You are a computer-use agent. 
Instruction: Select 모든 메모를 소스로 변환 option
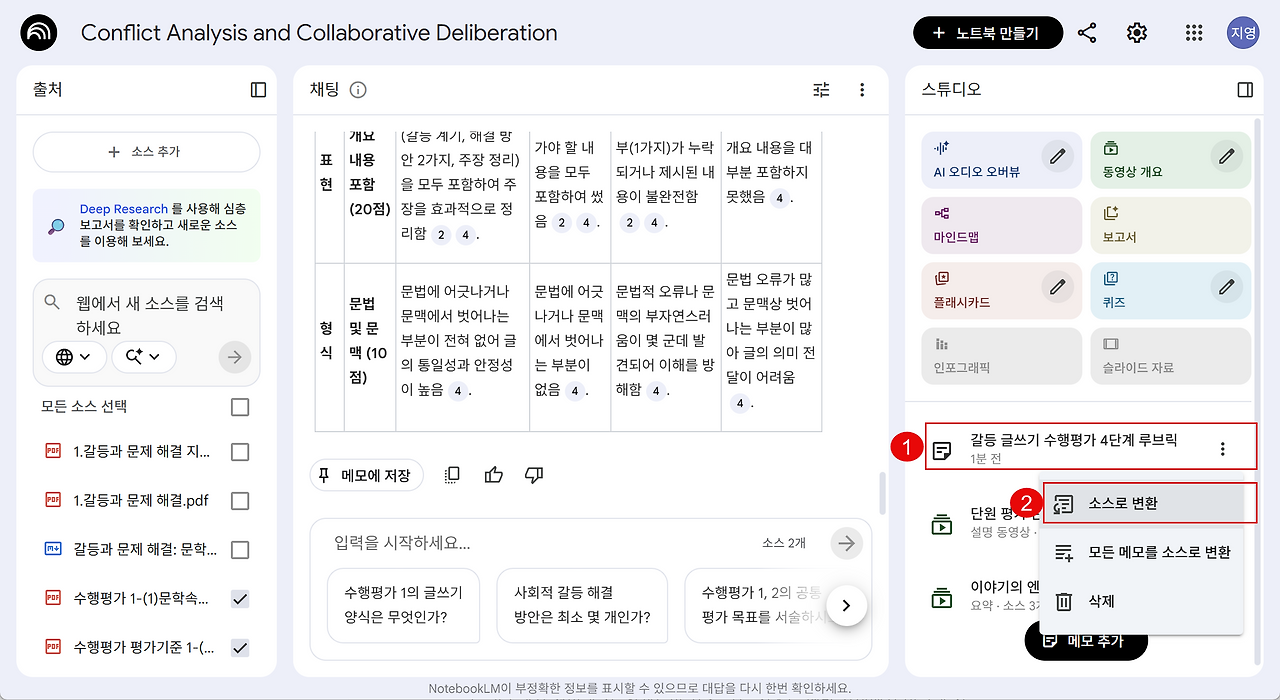(1143, 552)
